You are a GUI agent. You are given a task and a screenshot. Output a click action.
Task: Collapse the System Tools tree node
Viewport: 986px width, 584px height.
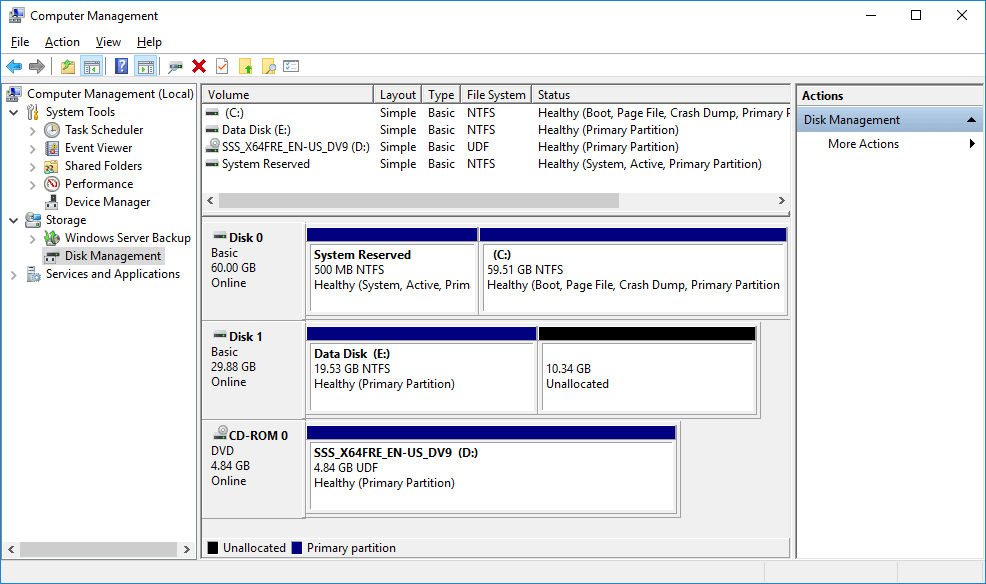pyautogui.click(x=14, y=113)
